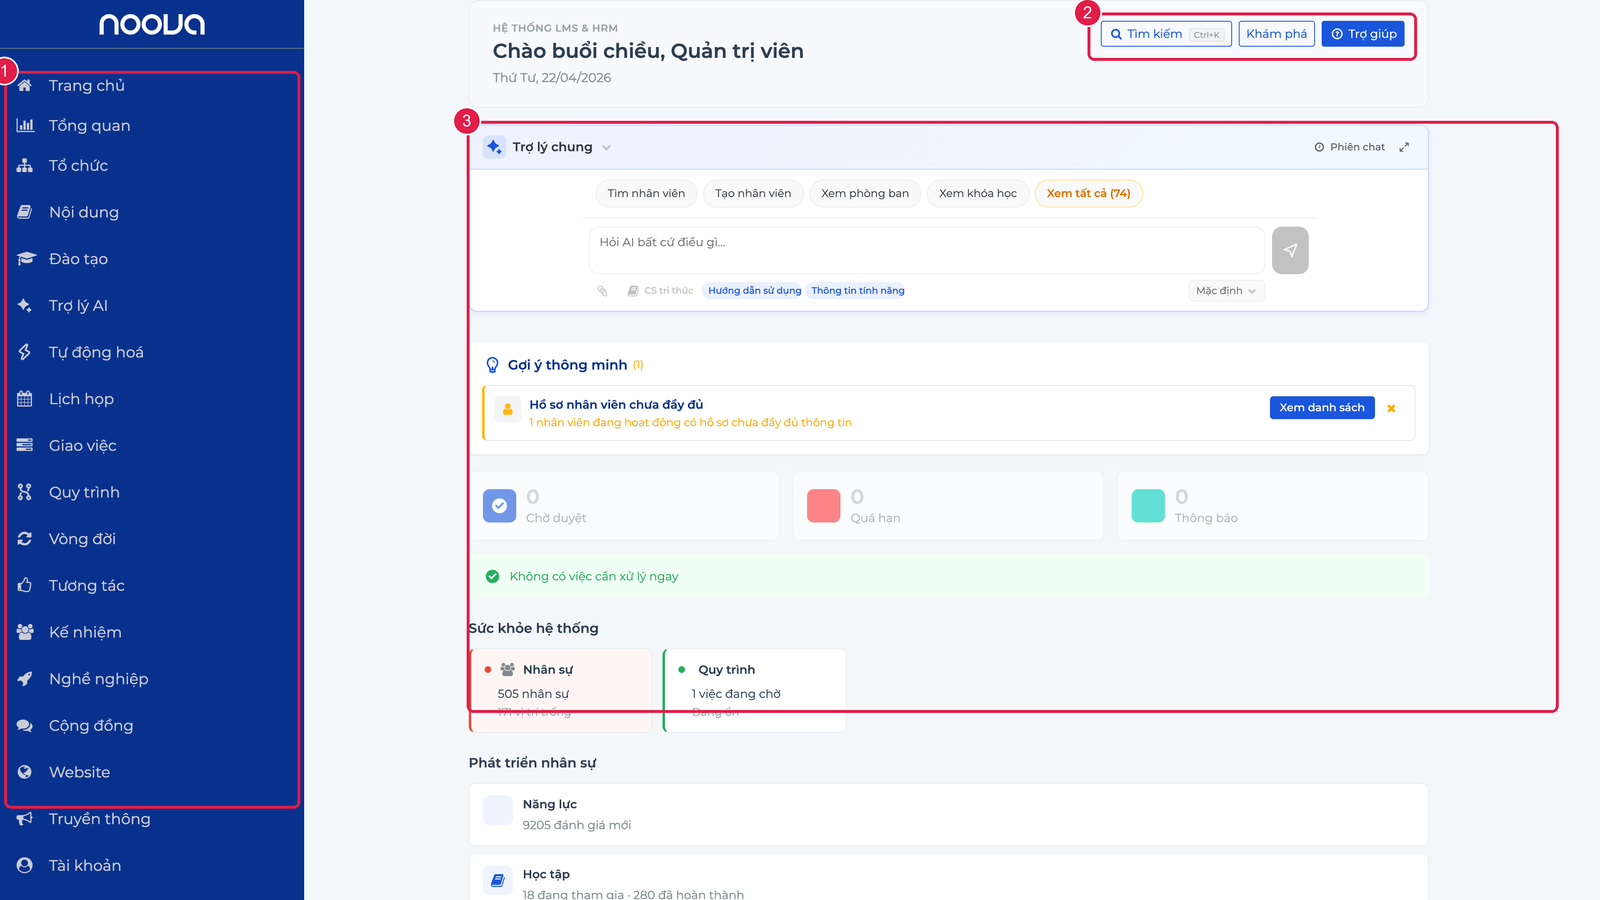Open Trợ giúp help button
The width and height of the screenshot is (1600, 900).
1363,34
